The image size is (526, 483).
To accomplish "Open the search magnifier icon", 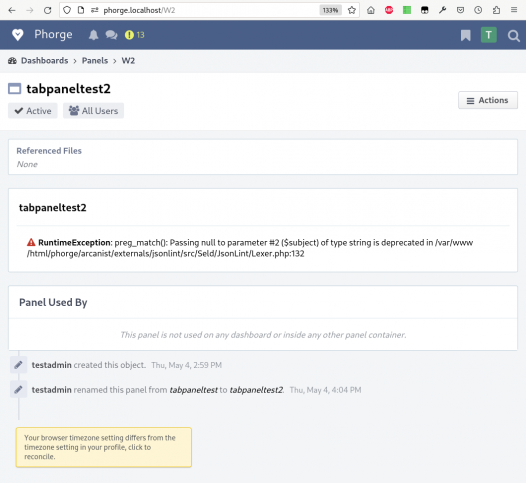I will 513,36.
